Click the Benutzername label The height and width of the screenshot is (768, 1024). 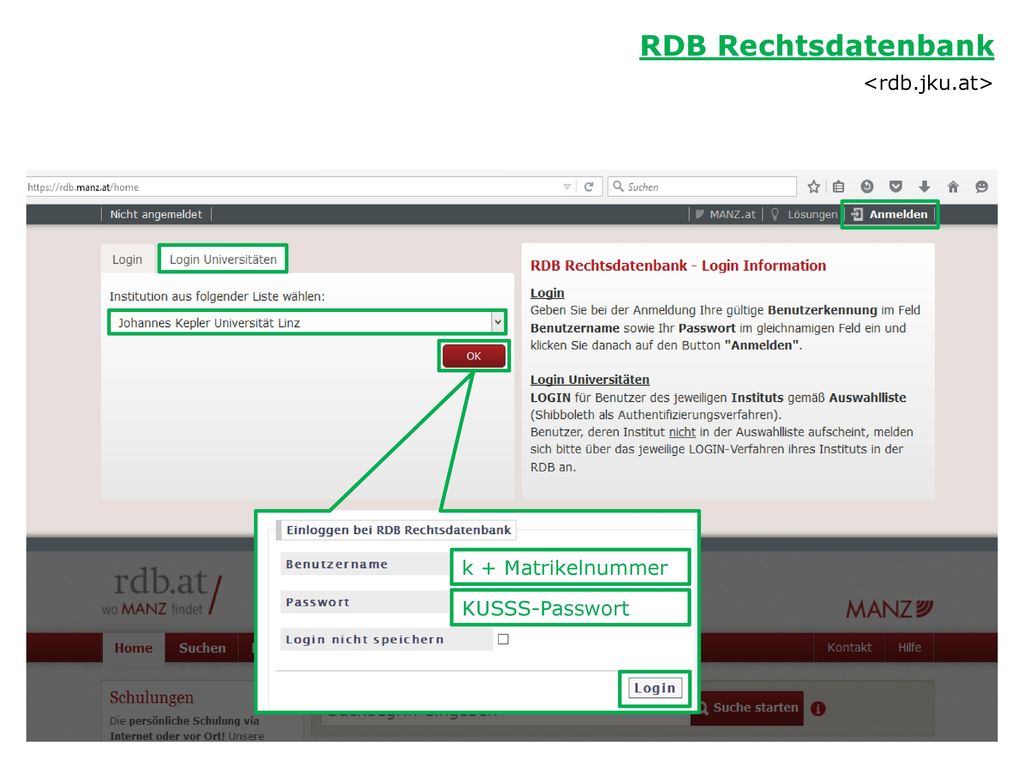pyautogui.click(x=337, y=564)
